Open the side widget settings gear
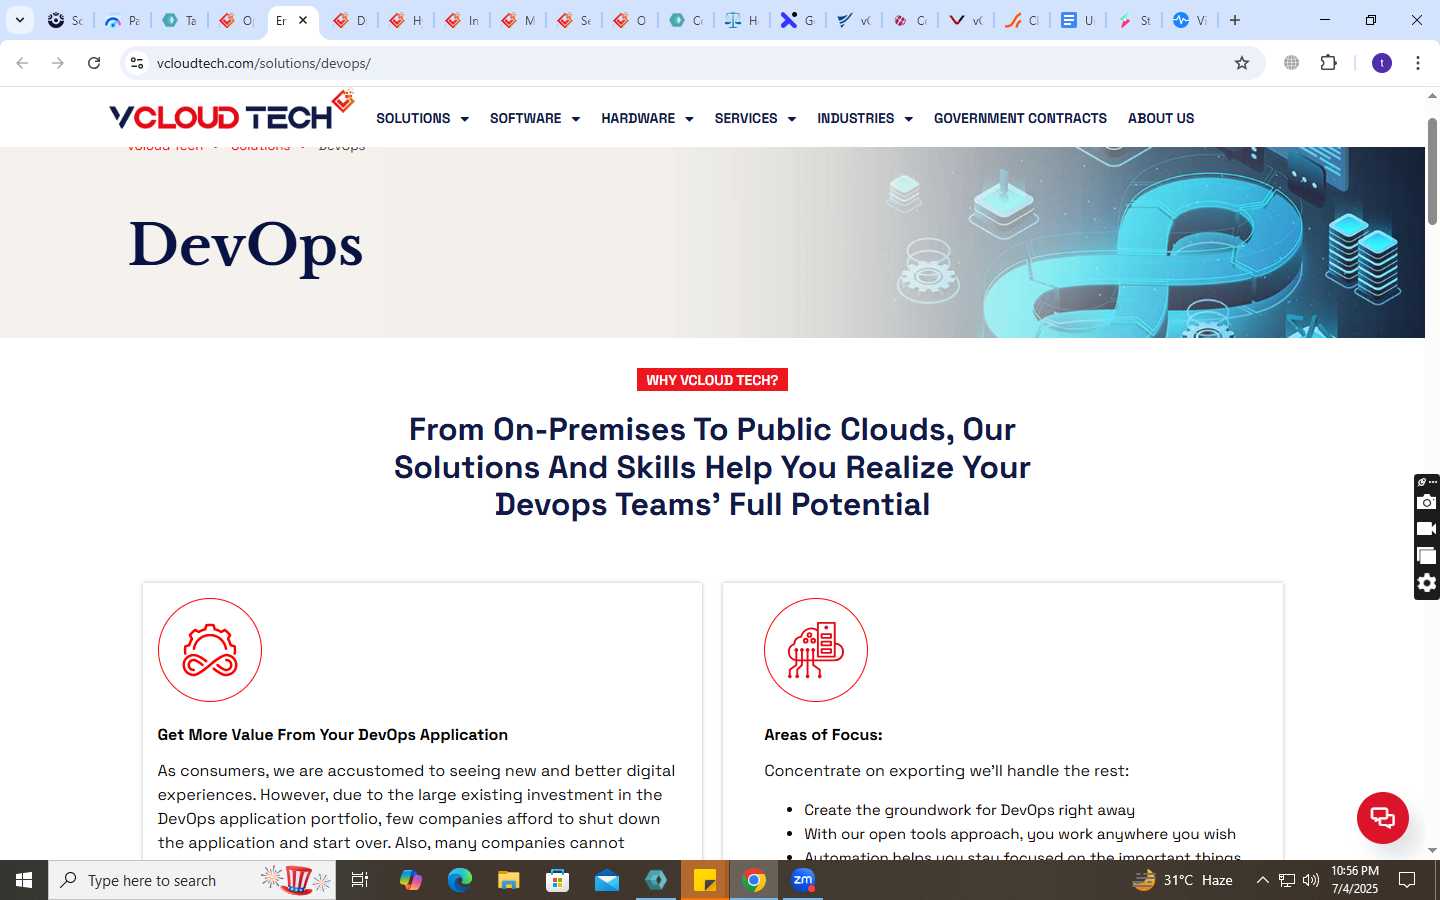The height and width of the screenshot is (900, 1440). (1427, 583)
